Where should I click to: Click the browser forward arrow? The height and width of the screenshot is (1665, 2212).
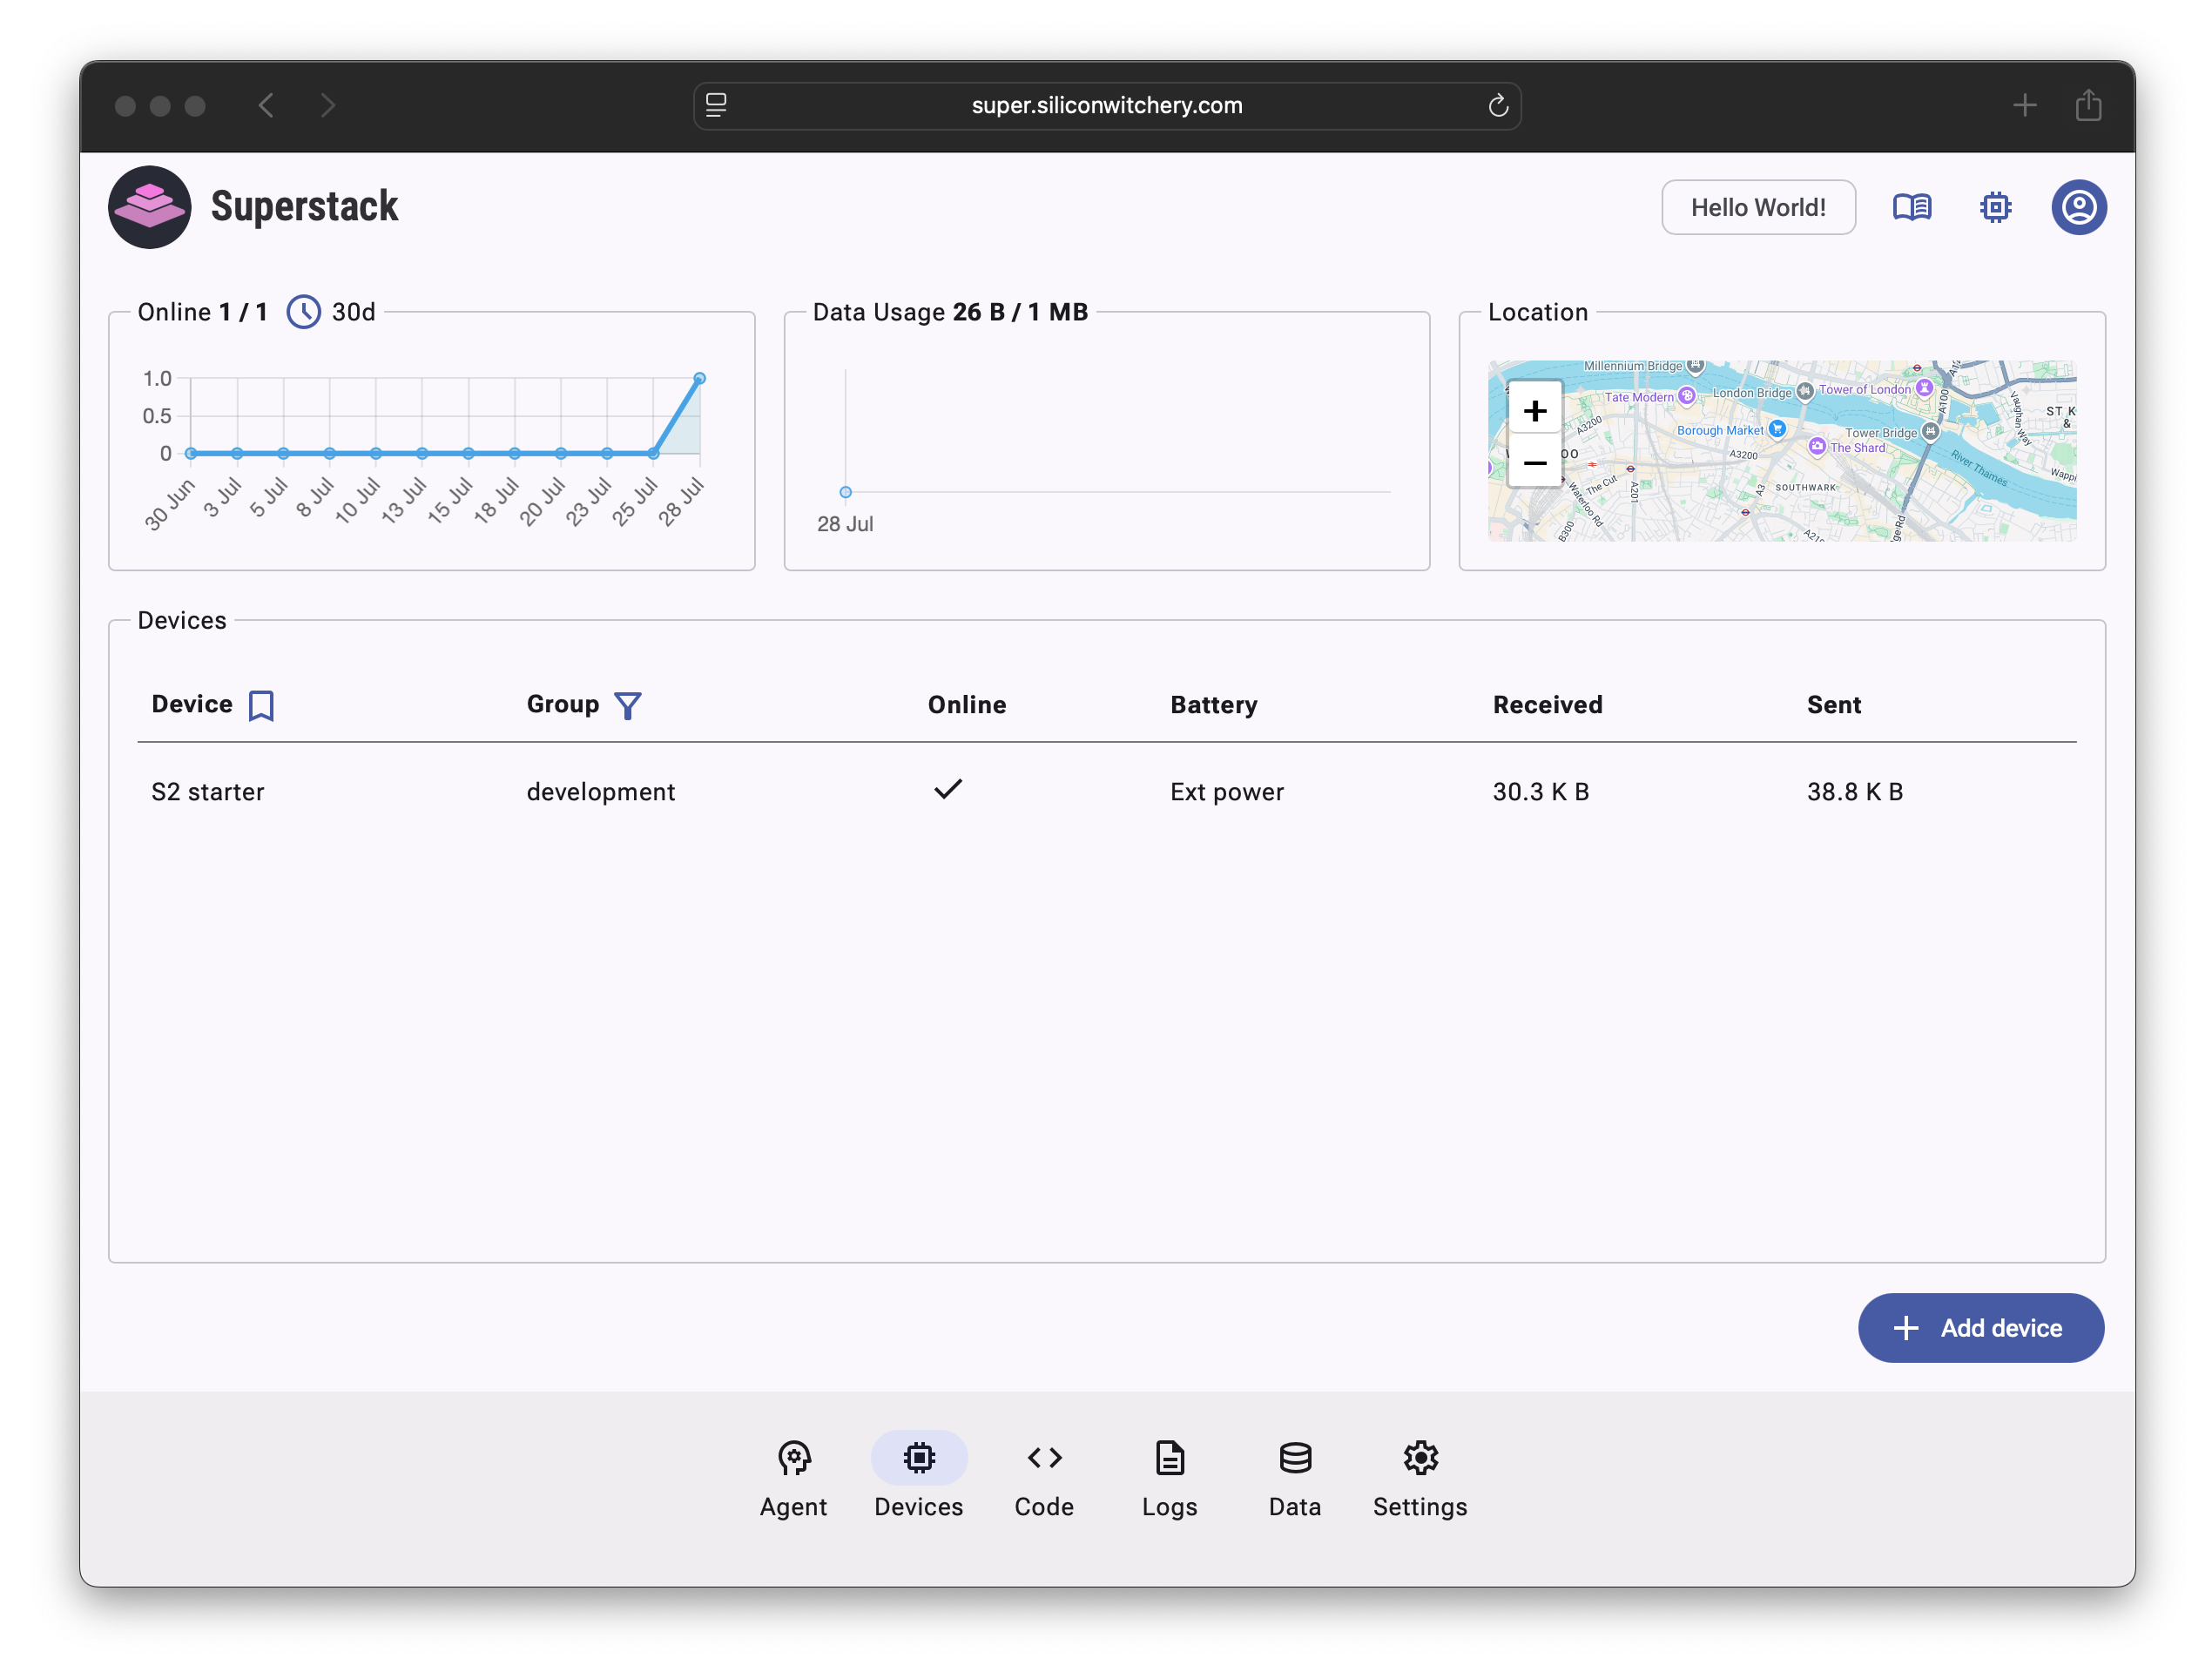327,105
